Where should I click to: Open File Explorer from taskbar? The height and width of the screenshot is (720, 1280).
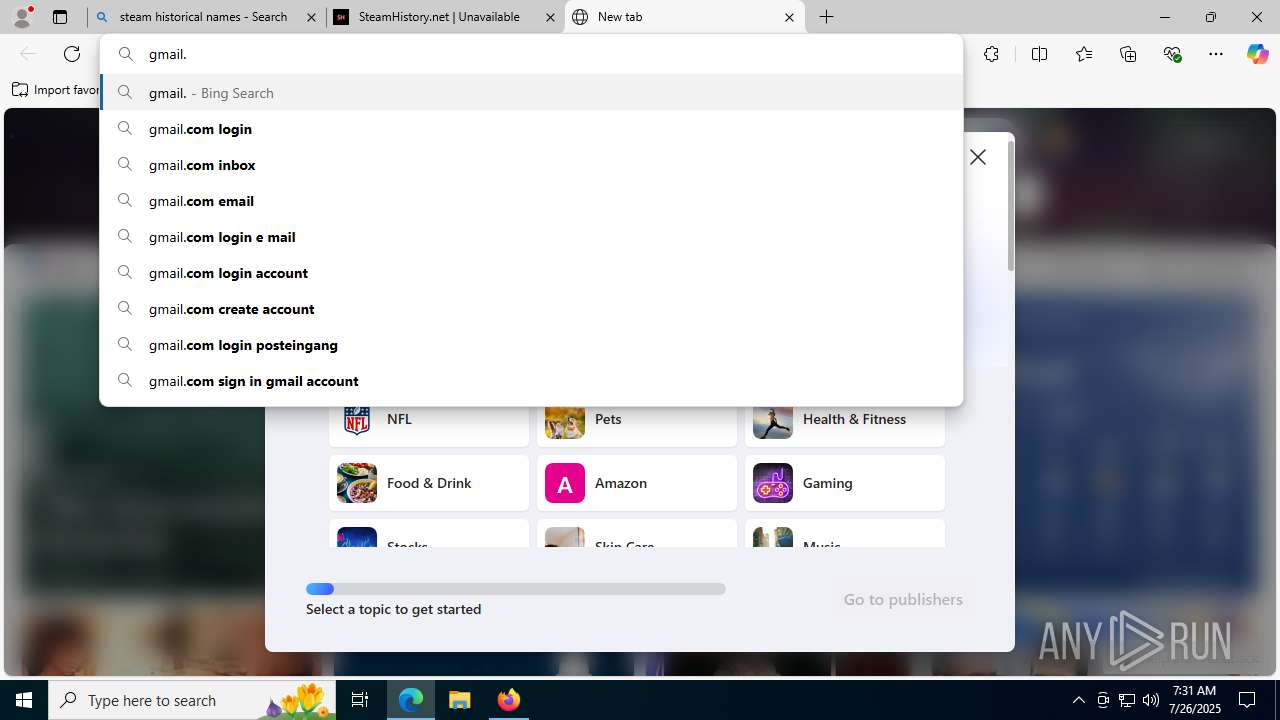click(460, 700)
